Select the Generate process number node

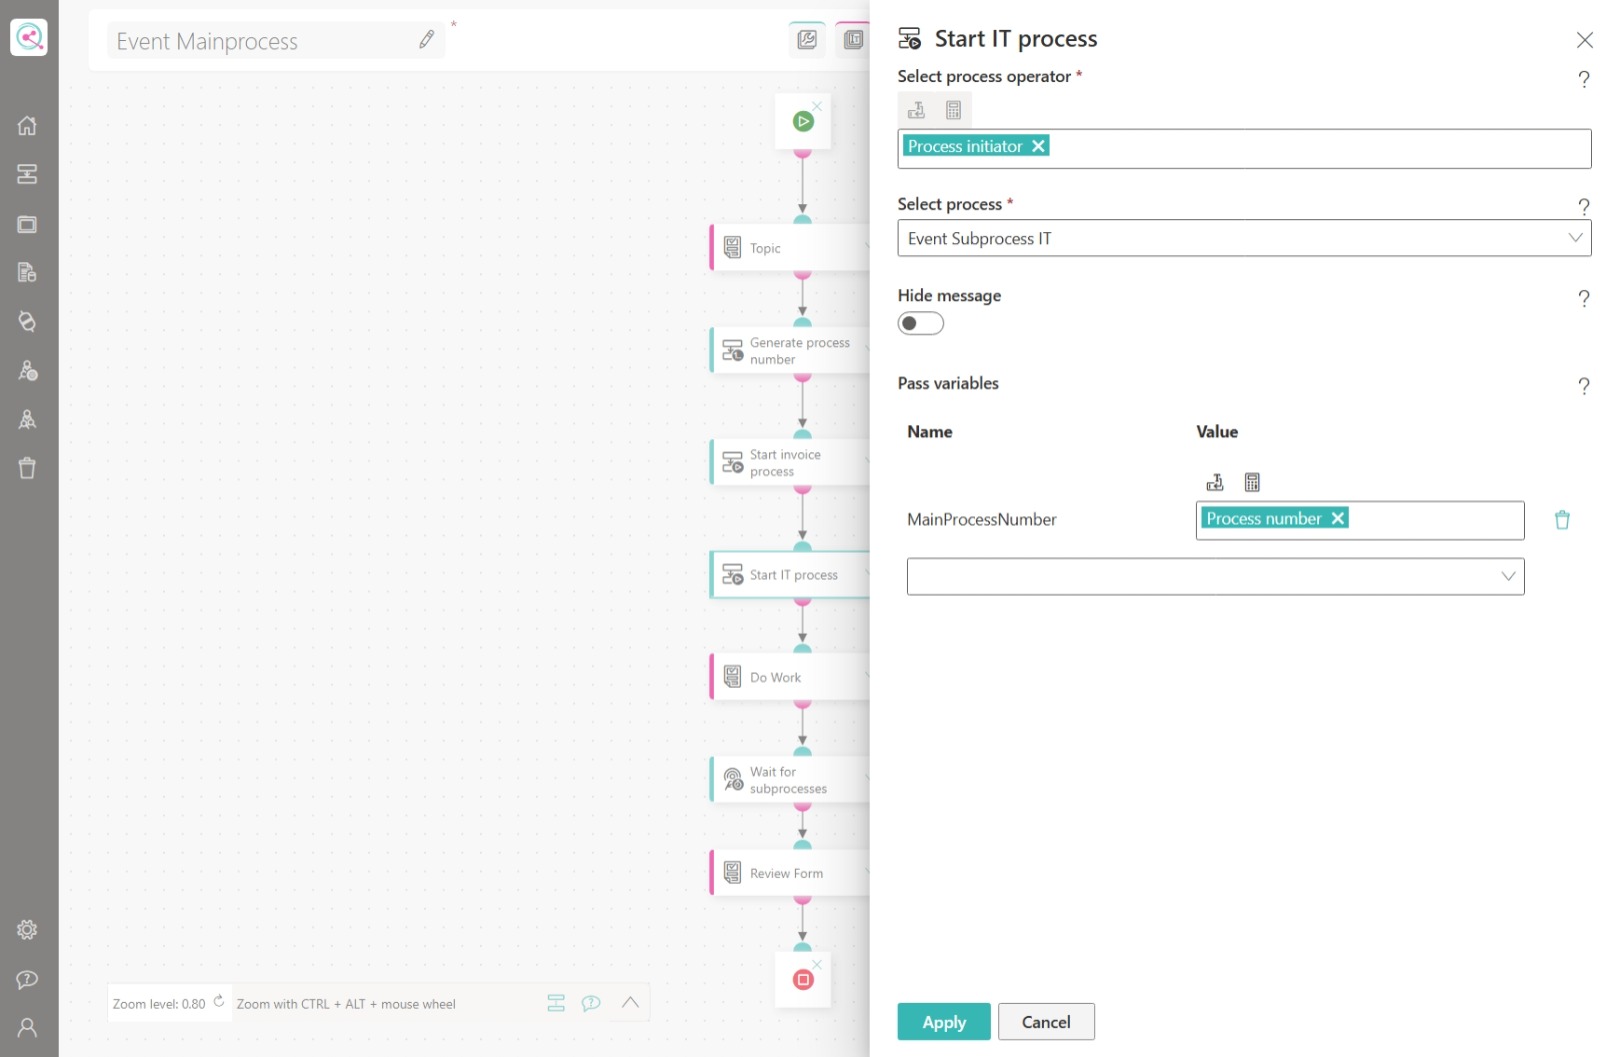coord(790,351)
